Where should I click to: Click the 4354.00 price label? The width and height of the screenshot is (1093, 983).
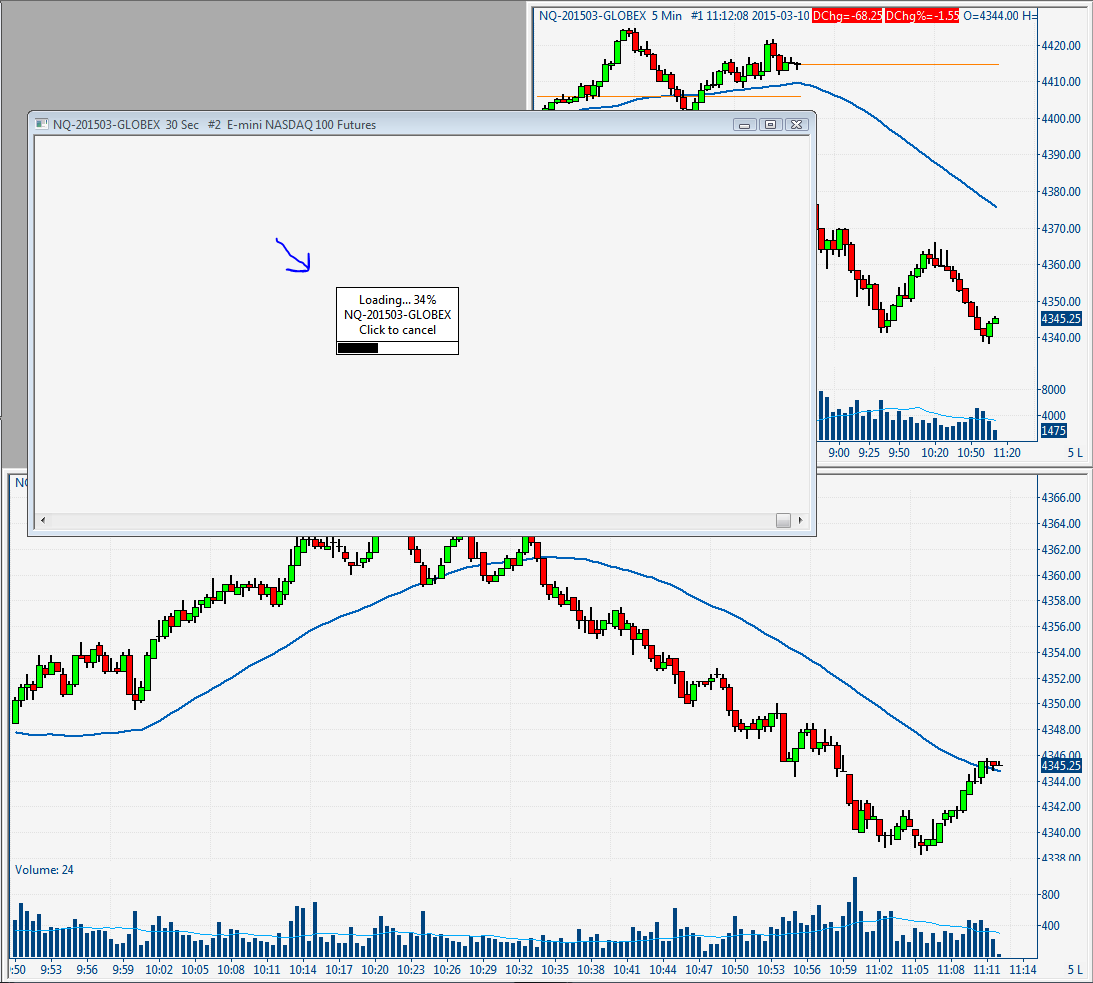click(x=1061, y=653)
